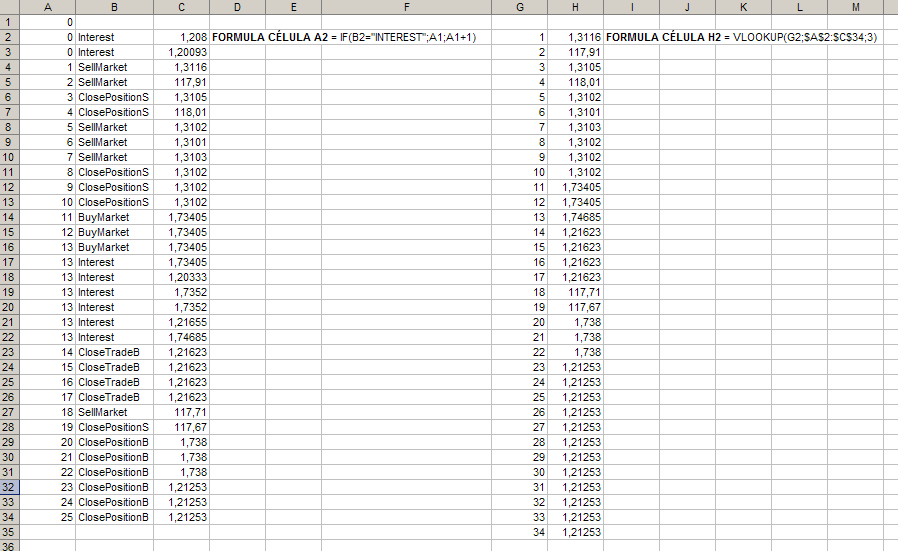Click BuyMarket cell in row 14
The width and height of the screenshot is (898, 551).
[x=114, y=217]
